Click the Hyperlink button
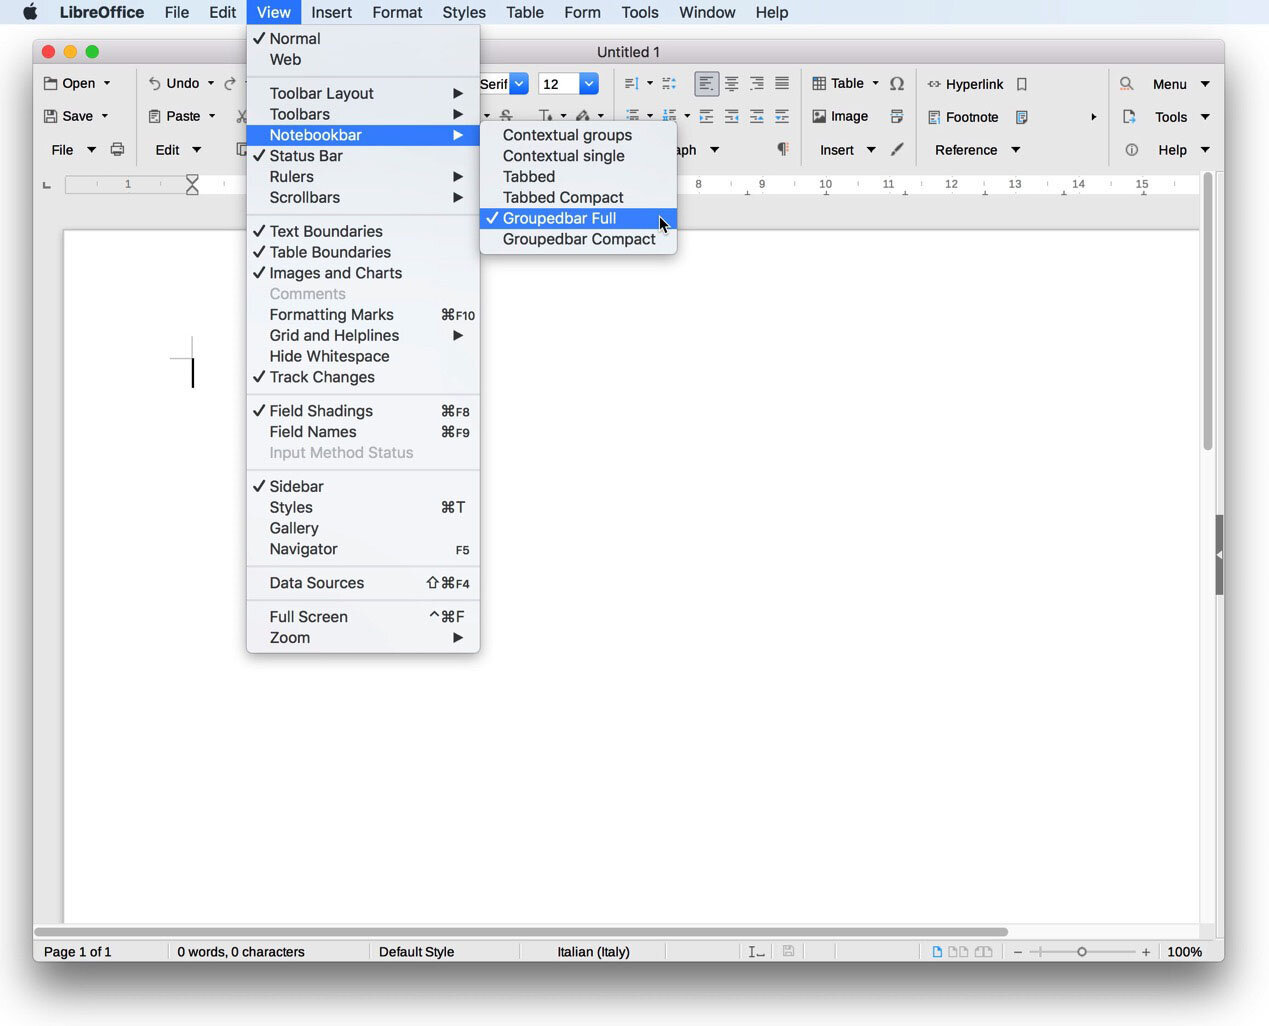Screen dimensions: 1269x1026 pyautogui.click(x=965, y=84)
